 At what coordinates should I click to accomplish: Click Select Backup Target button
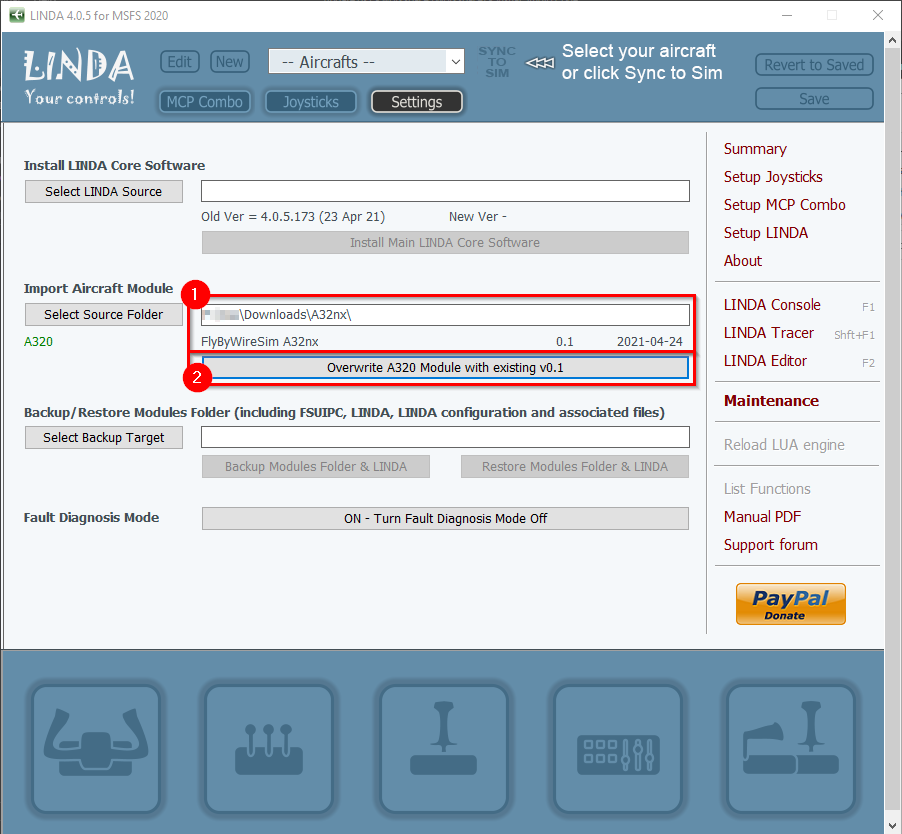pyautogui.click(x=104, y=438)
